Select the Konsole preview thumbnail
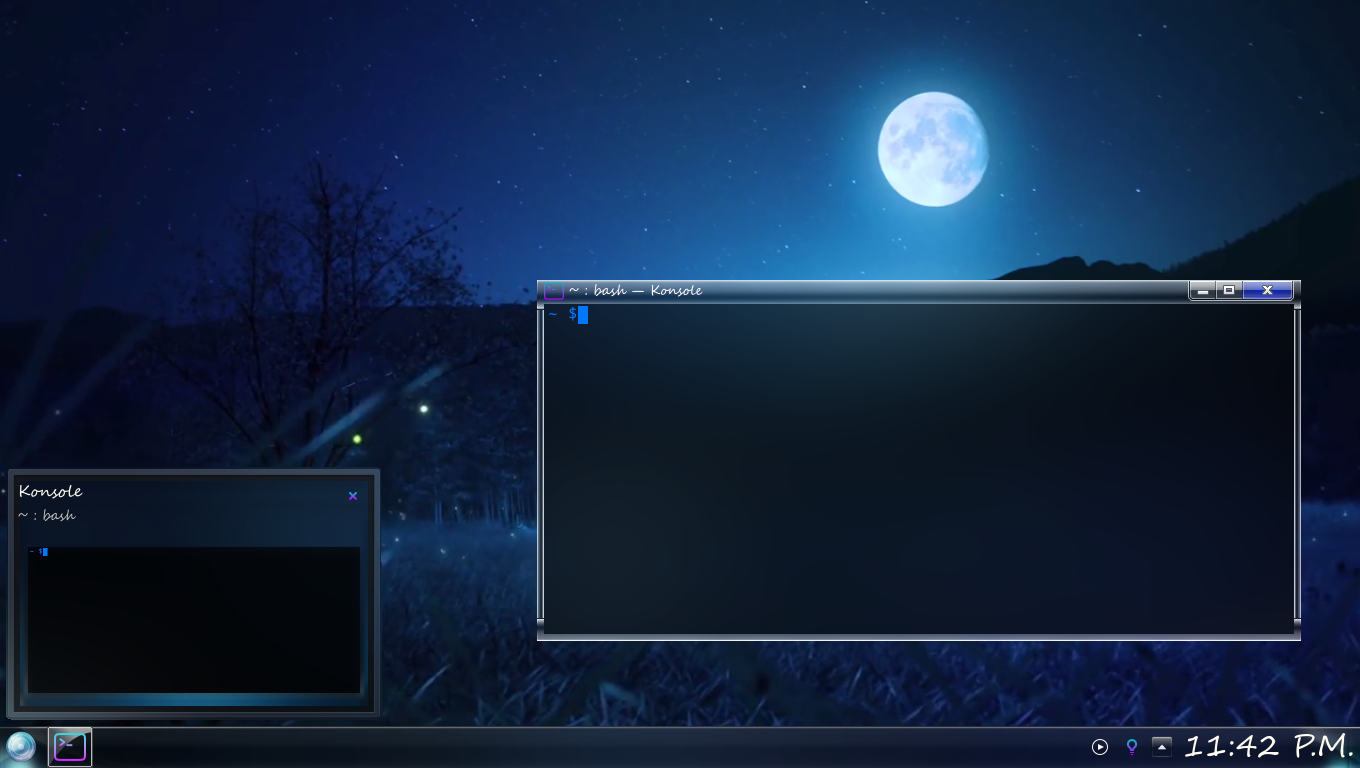This screenshot has width=1360, height=768. [194, 620]
